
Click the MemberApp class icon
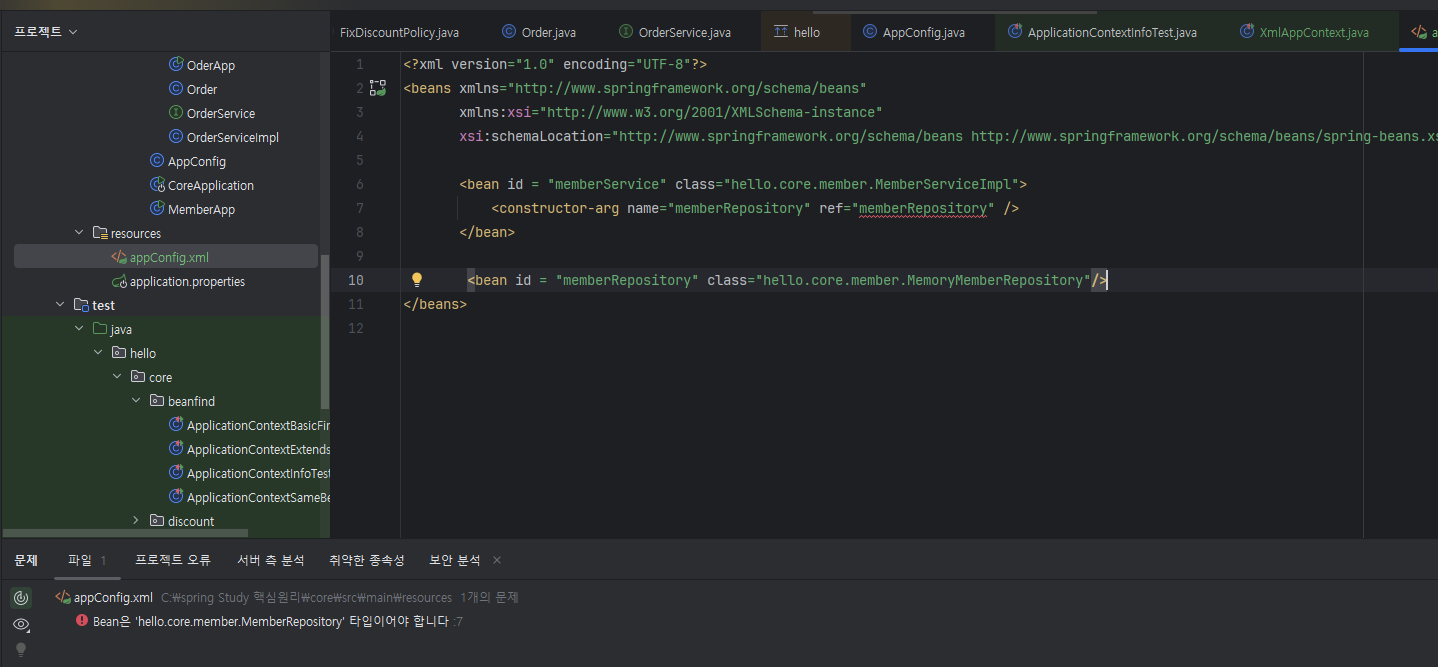tap(157, 209)
